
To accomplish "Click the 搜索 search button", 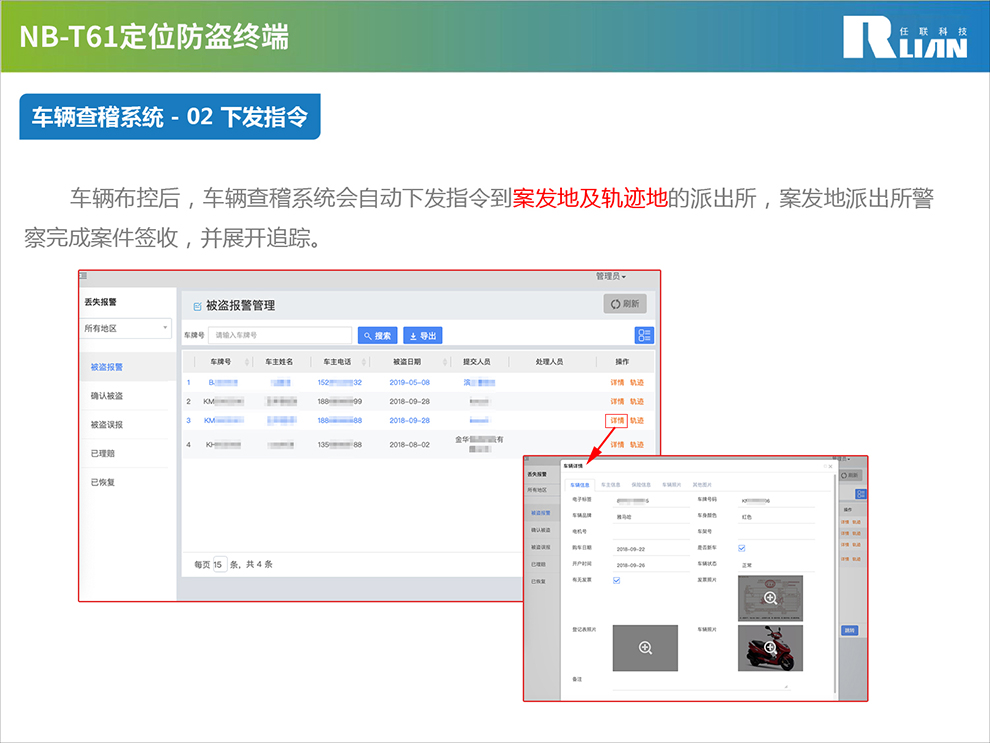I will coord(377,336).
